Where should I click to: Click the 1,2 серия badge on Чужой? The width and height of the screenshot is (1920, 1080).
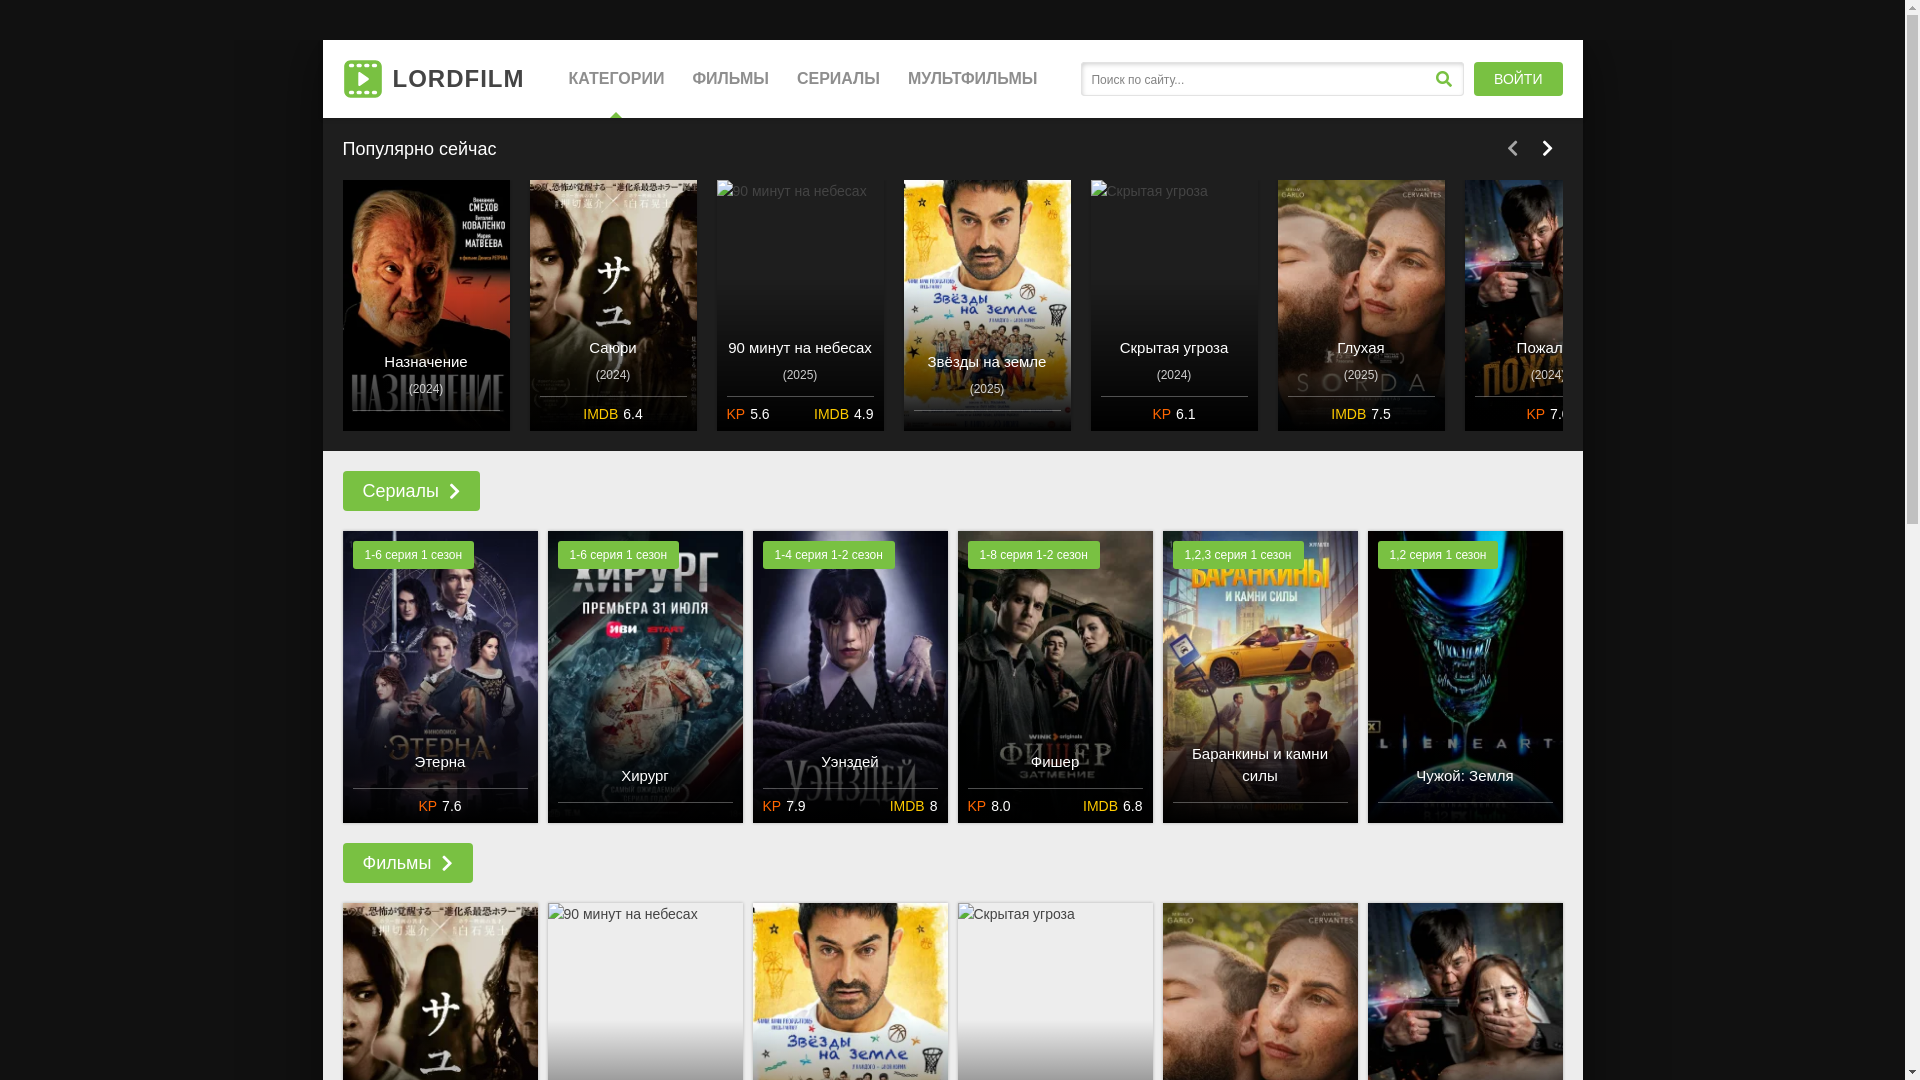point(1437,555)
